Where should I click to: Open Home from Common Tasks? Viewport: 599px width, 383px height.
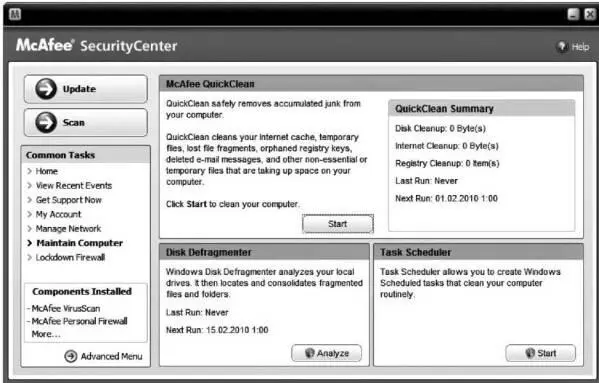[x=47, y=171]
